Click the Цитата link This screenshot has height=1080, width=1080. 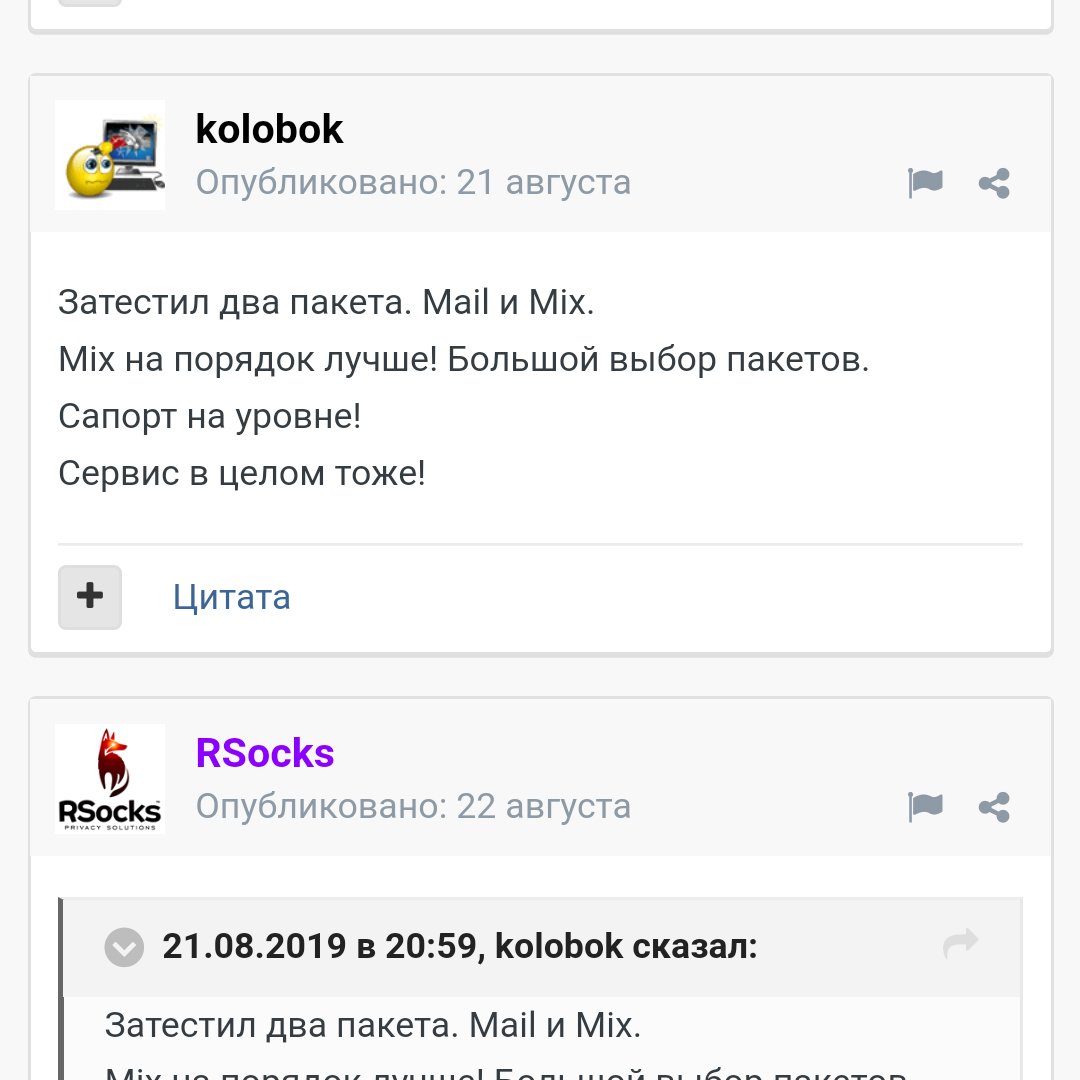[x=232, y=597]
